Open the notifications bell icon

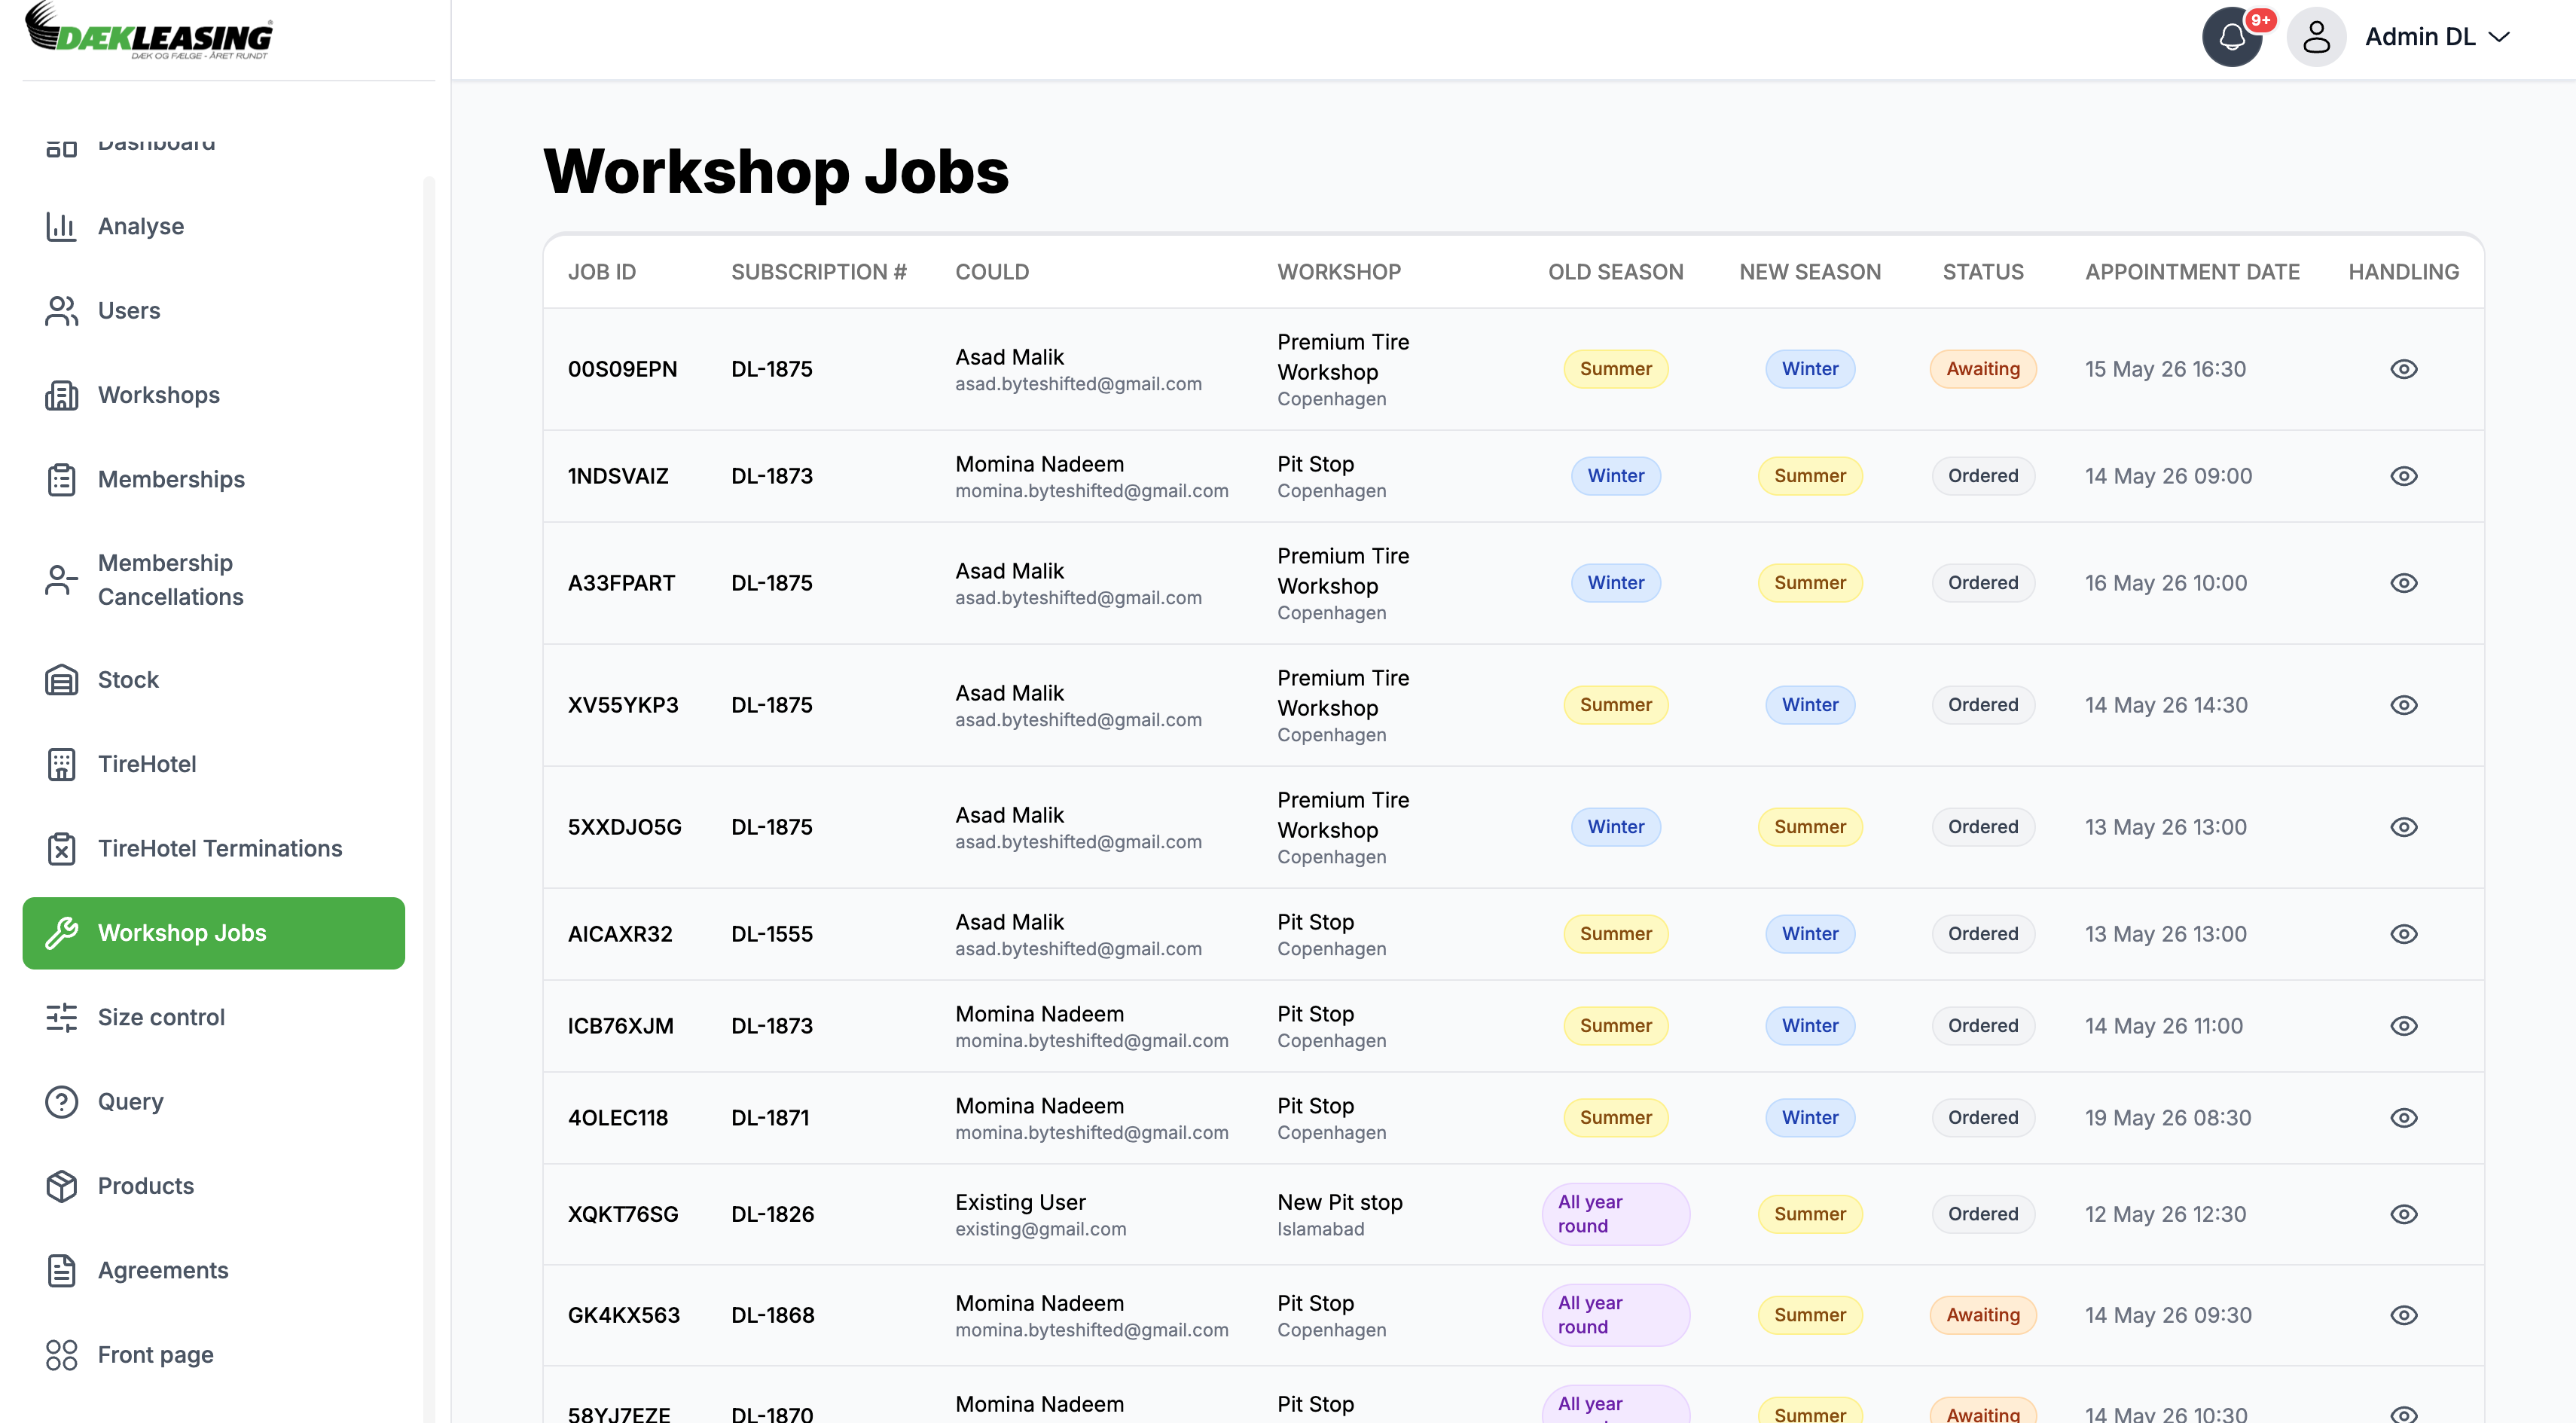click(2232, 37)
